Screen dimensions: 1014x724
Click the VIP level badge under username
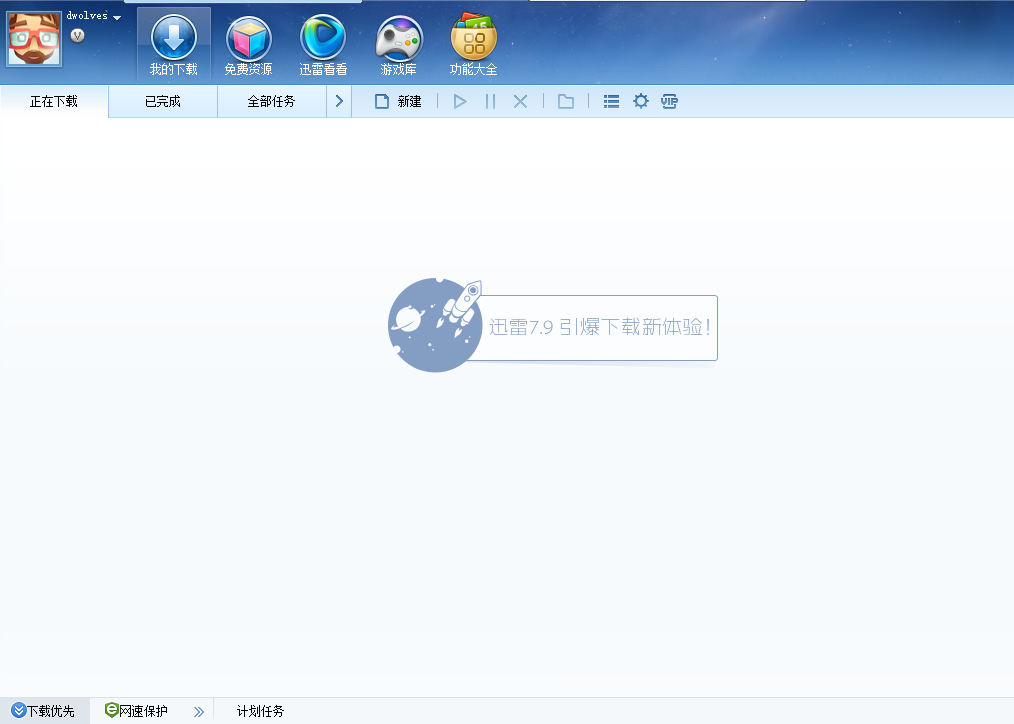point(78,36)
